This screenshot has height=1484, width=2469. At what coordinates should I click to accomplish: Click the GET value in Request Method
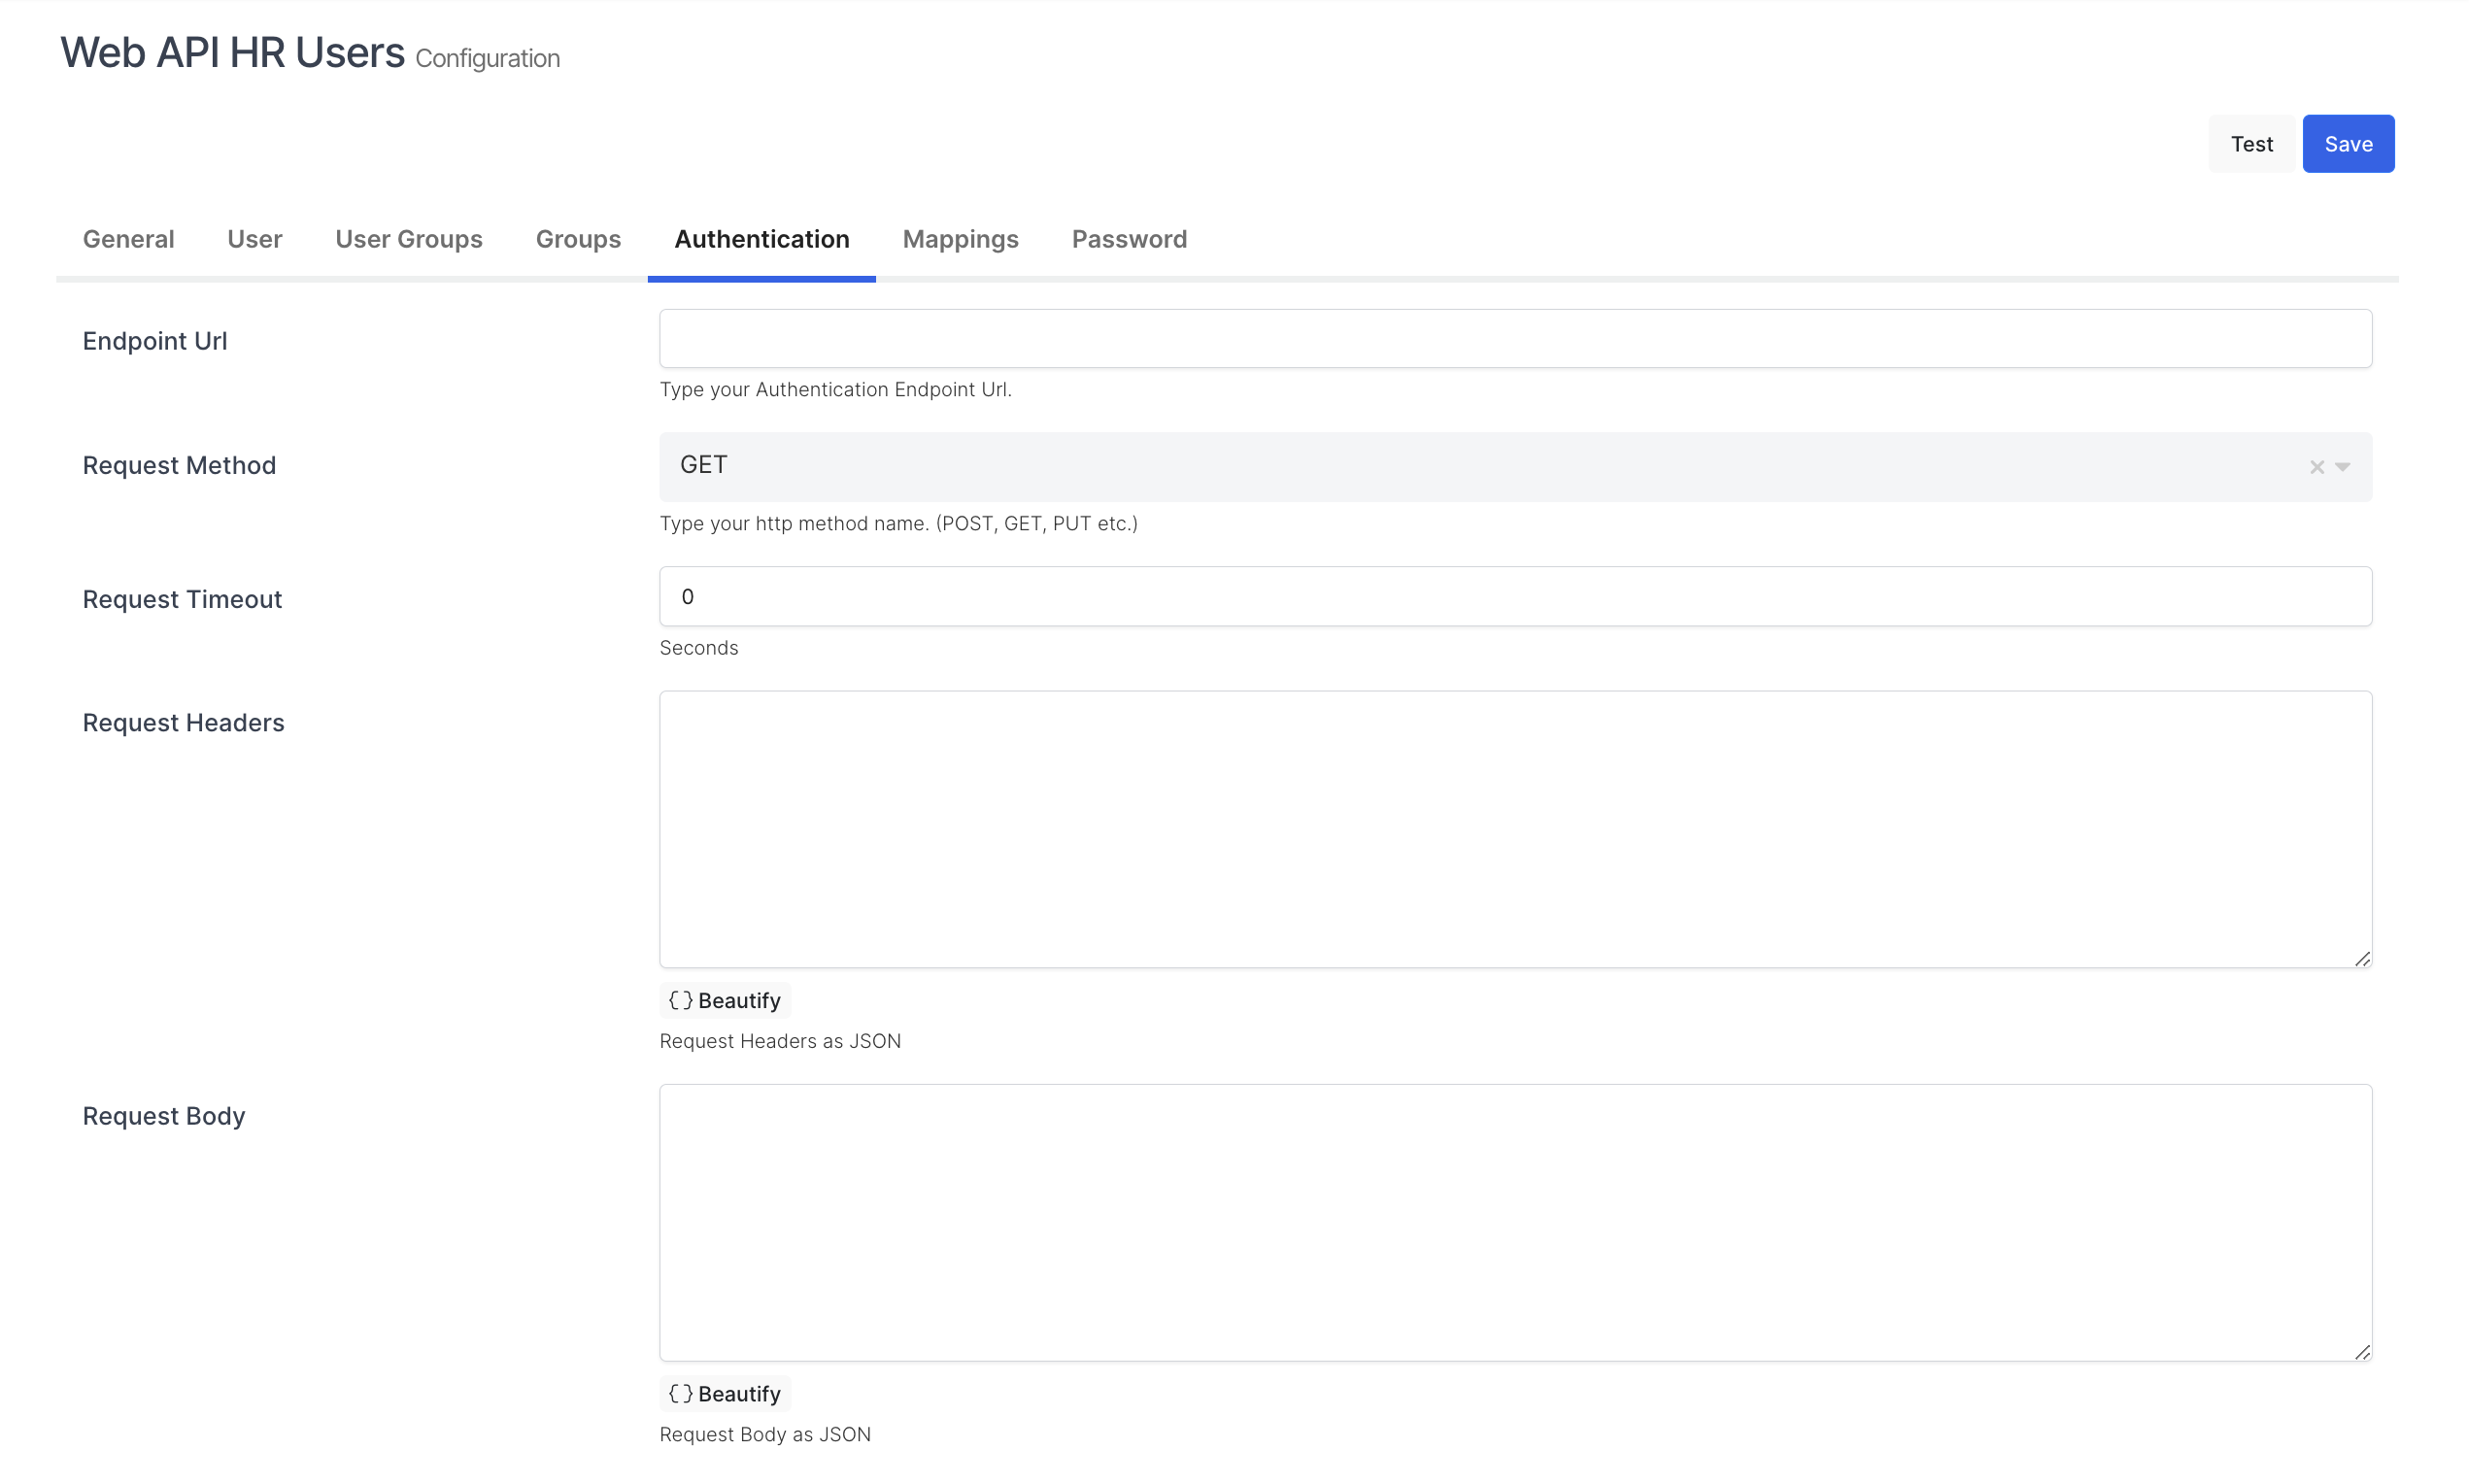(704, 465)
